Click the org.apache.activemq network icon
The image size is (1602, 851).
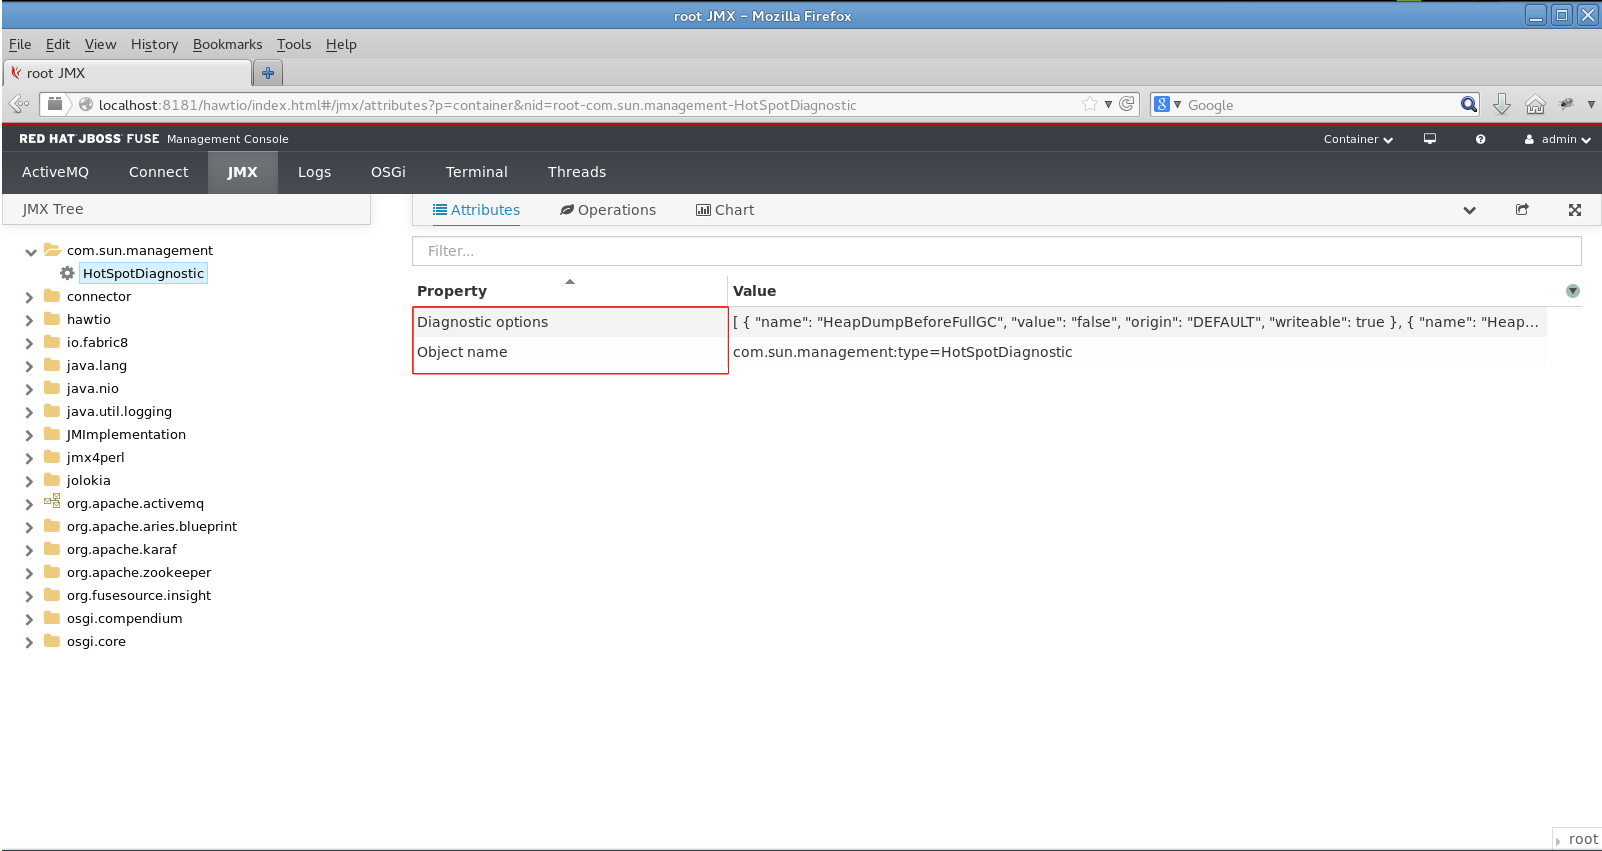(x=52, y=502)
